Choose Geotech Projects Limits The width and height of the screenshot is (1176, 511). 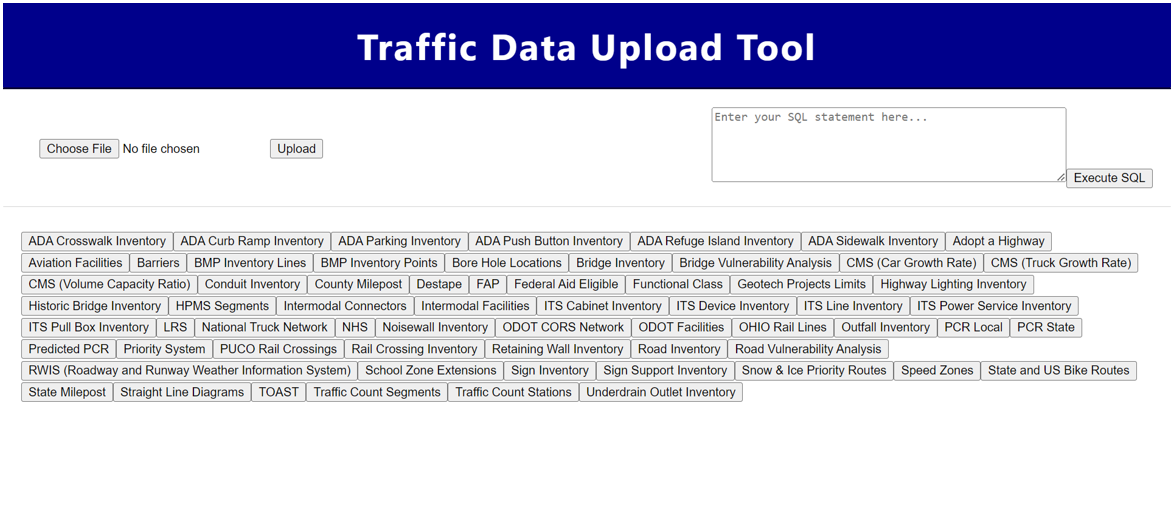802,284
